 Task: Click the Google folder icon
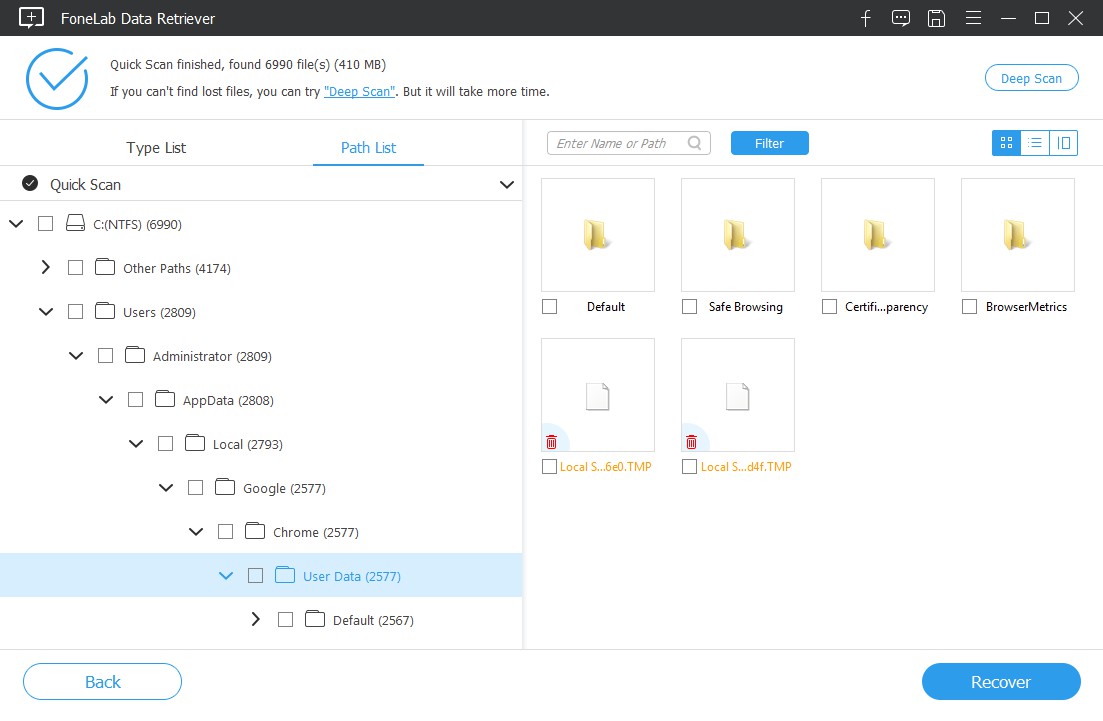point(225,487)
